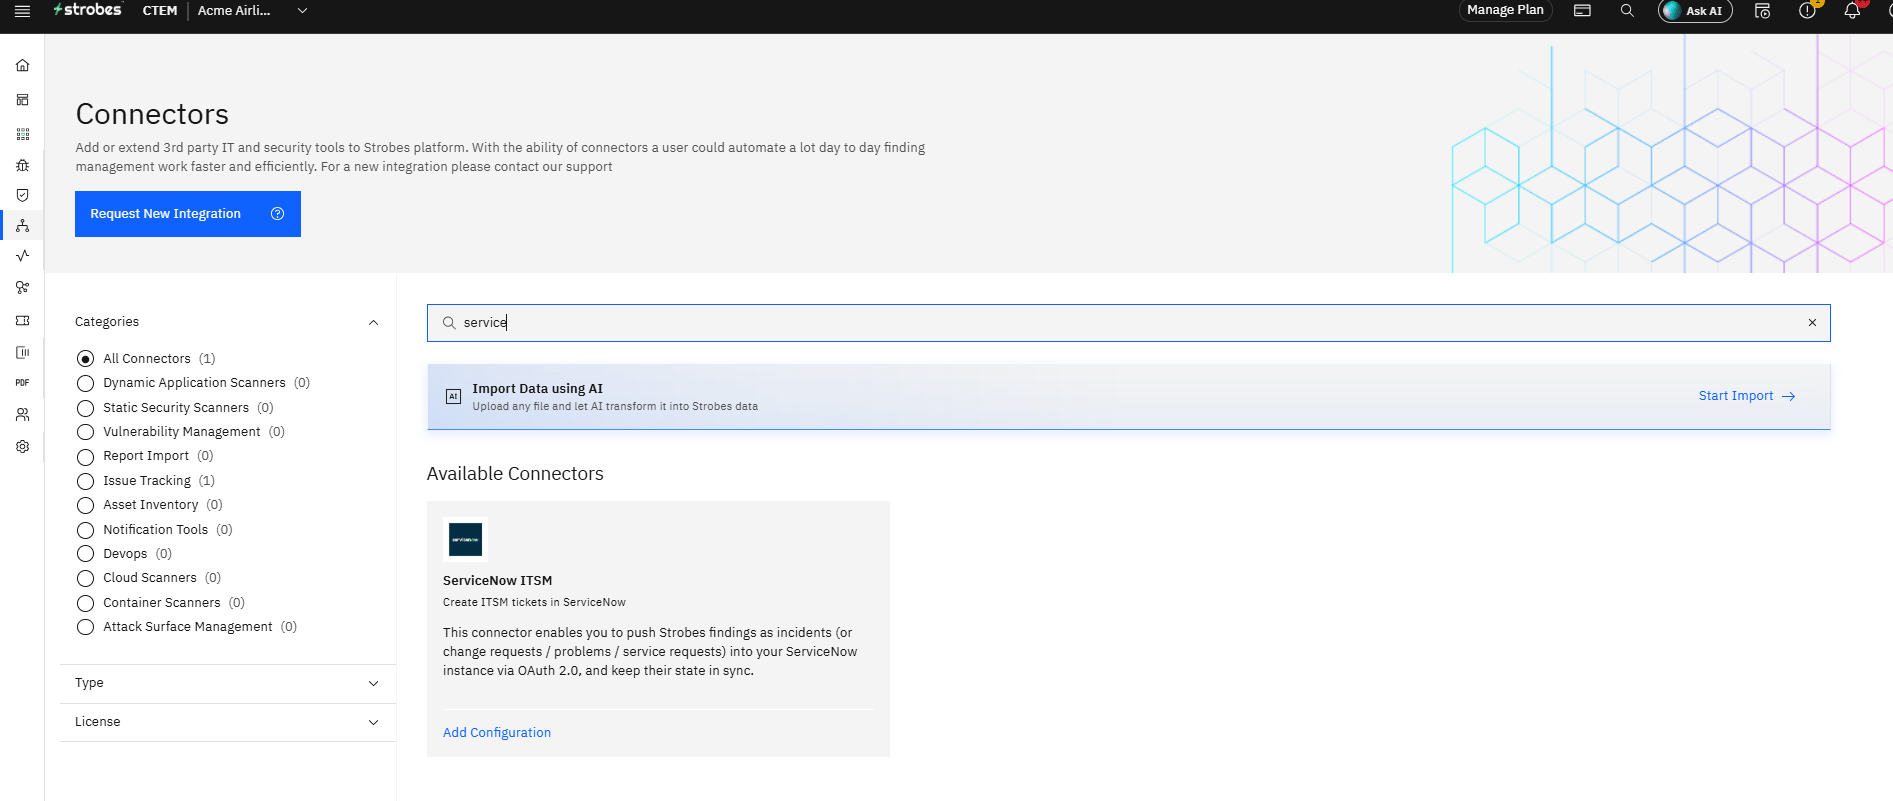1893x801 pixels.
Task: Click Request New Integration button
Action: [188, 214]
